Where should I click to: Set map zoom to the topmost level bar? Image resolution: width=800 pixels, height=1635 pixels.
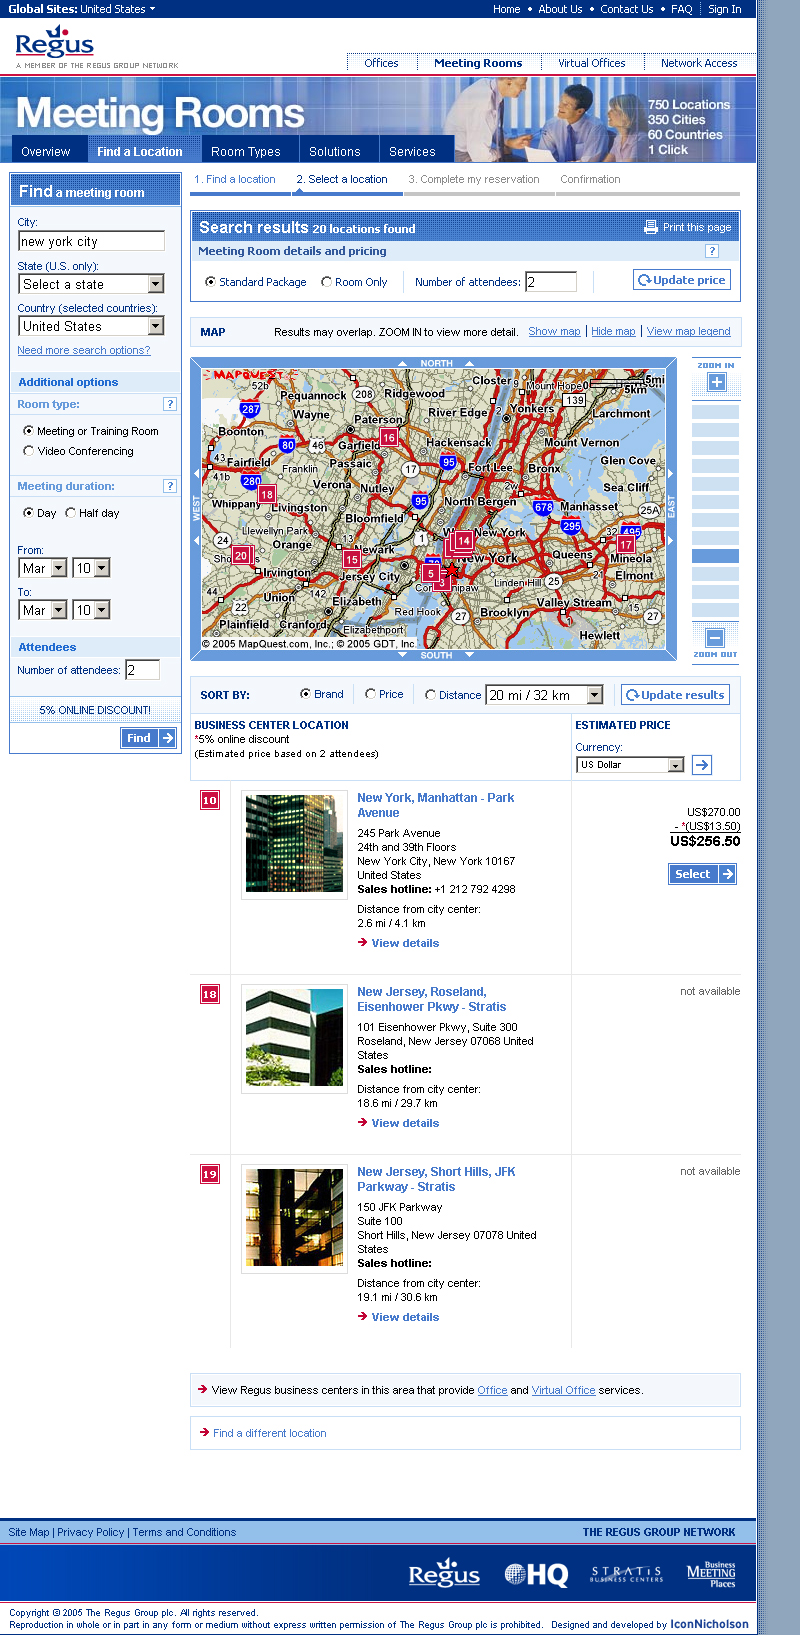tap(716, 412)
